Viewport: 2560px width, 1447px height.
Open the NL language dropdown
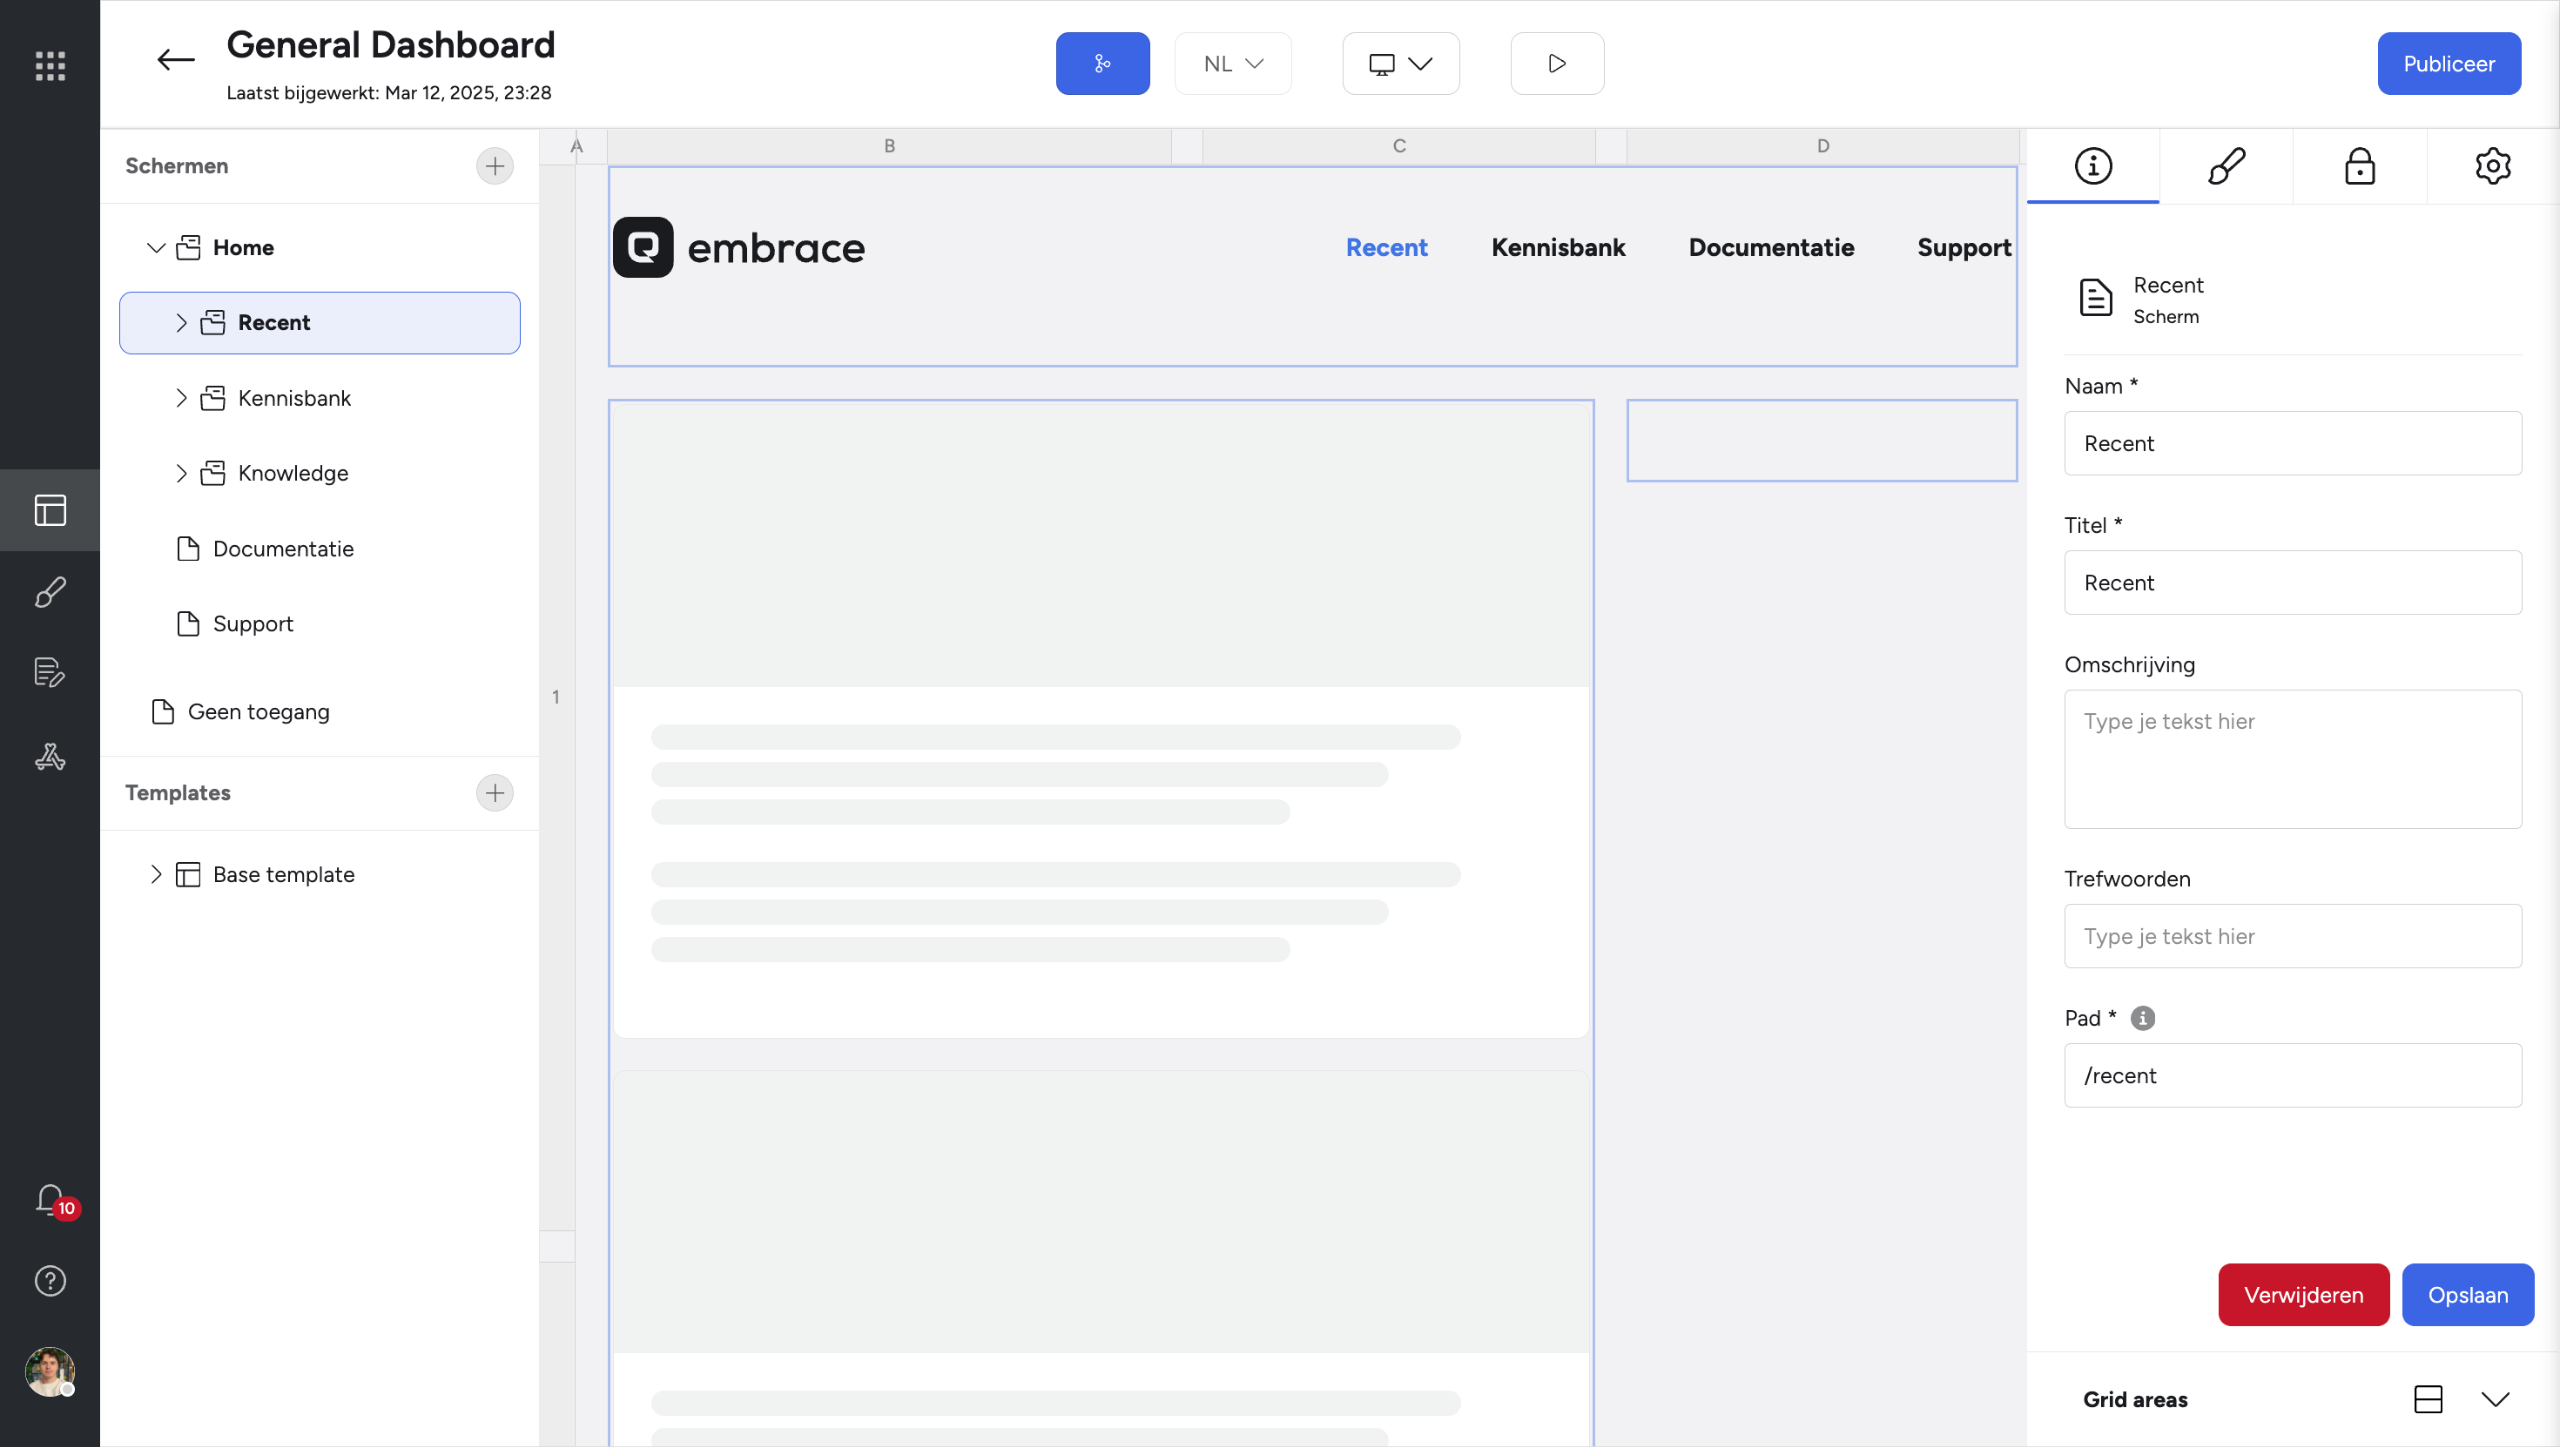click(x=1233, y=64)
